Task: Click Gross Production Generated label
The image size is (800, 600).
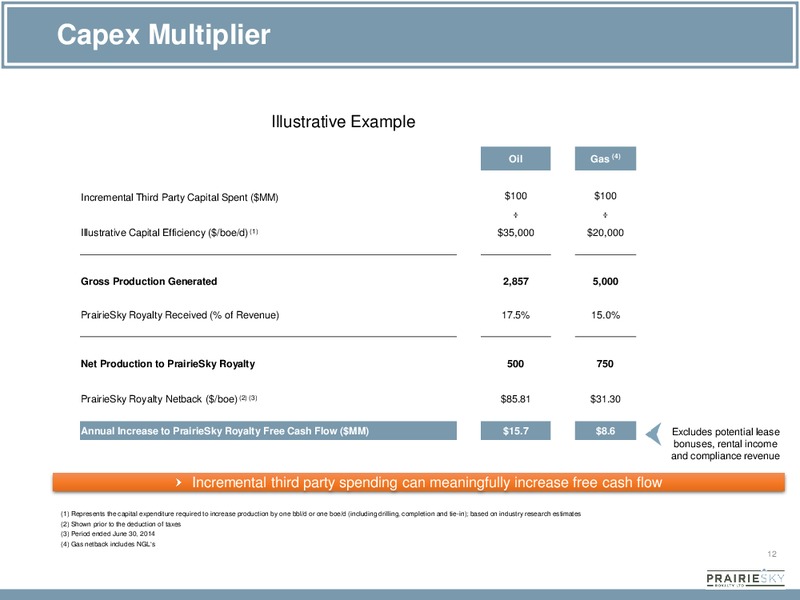Action: [x=149, y=281]
